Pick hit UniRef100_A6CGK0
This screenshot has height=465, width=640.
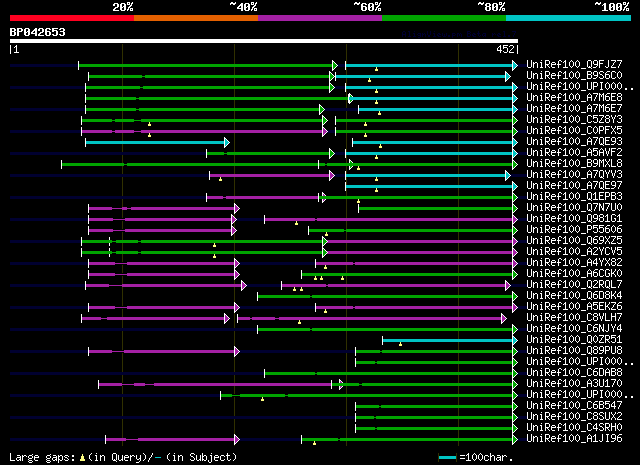tap(574, 274)
